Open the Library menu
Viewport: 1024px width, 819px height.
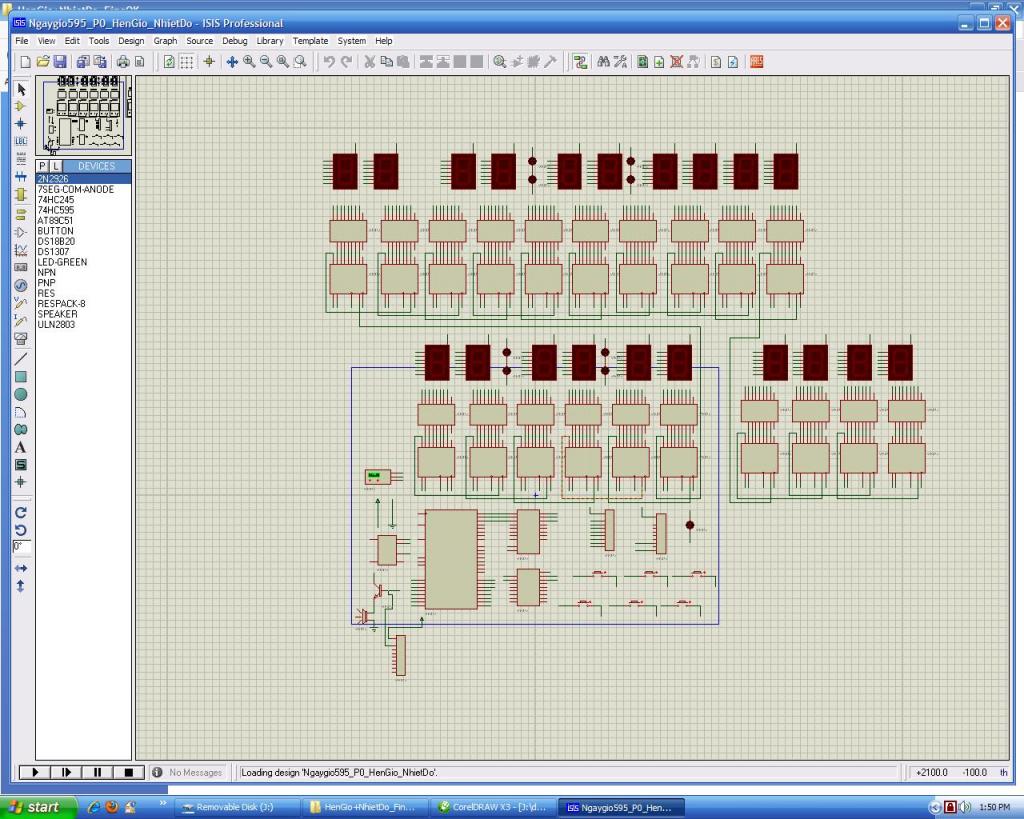pyautogui.click(x=270, y=41)
